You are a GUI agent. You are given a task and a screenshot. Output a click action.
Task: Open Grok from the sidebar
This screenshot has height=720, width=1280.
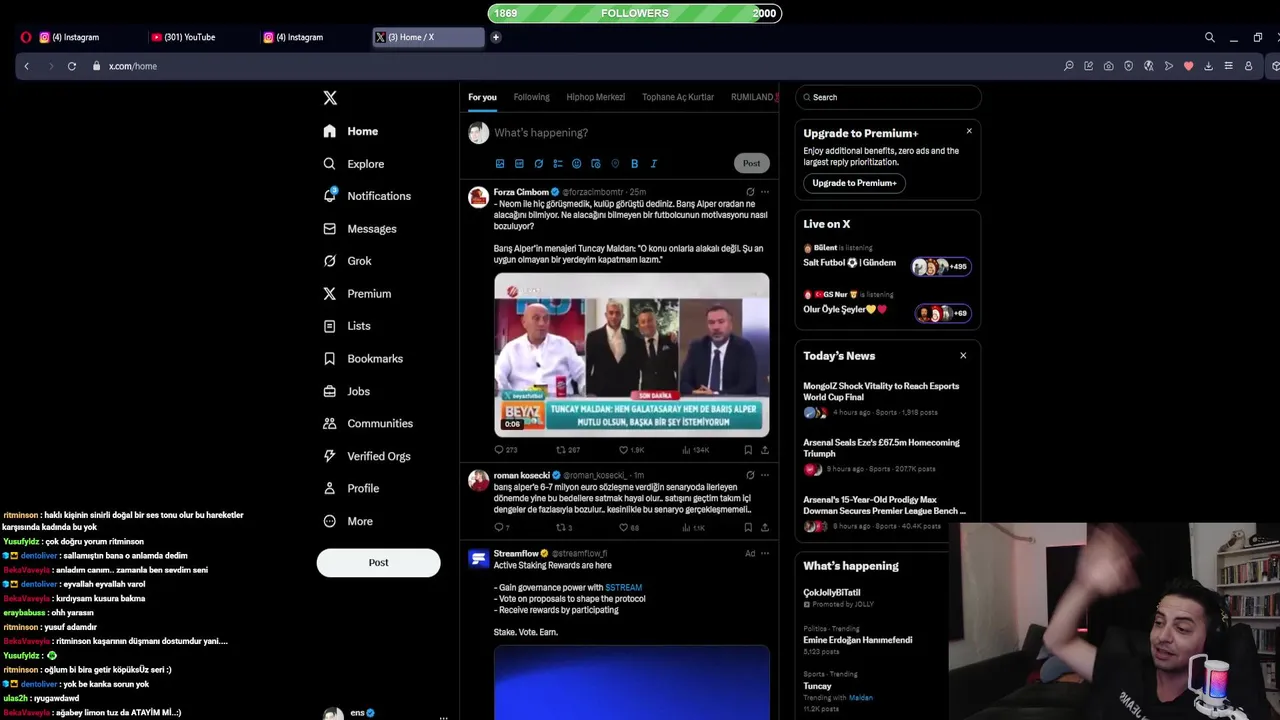click(347, 261)
